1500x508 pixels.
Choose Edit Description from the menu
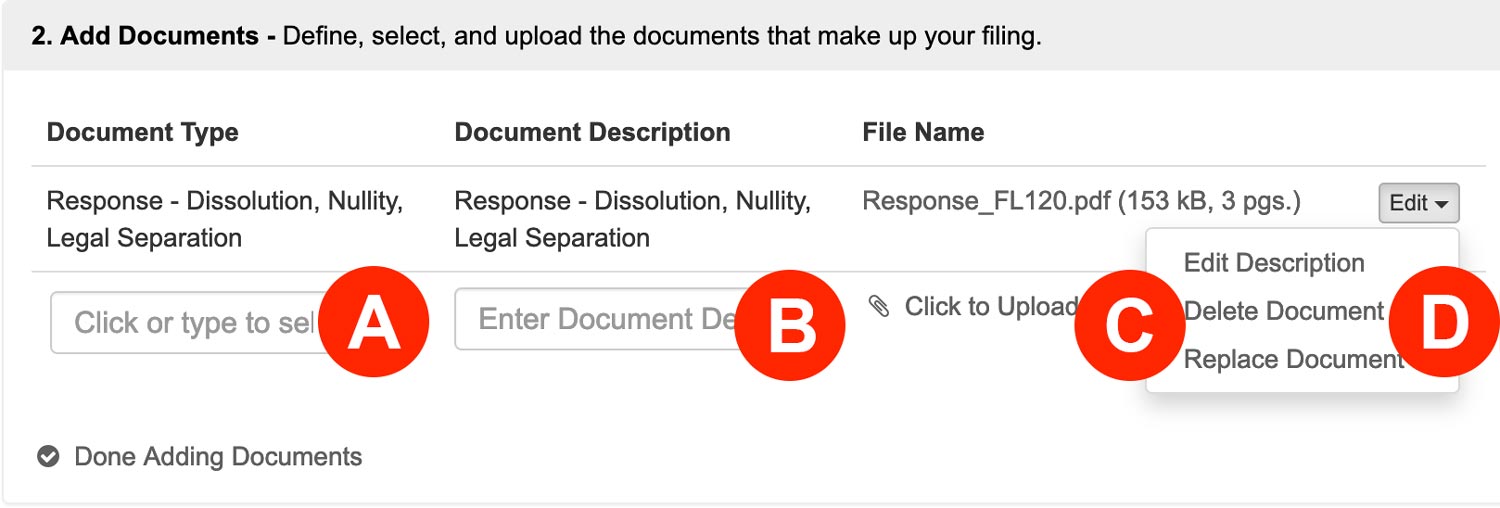(1274, 263)
